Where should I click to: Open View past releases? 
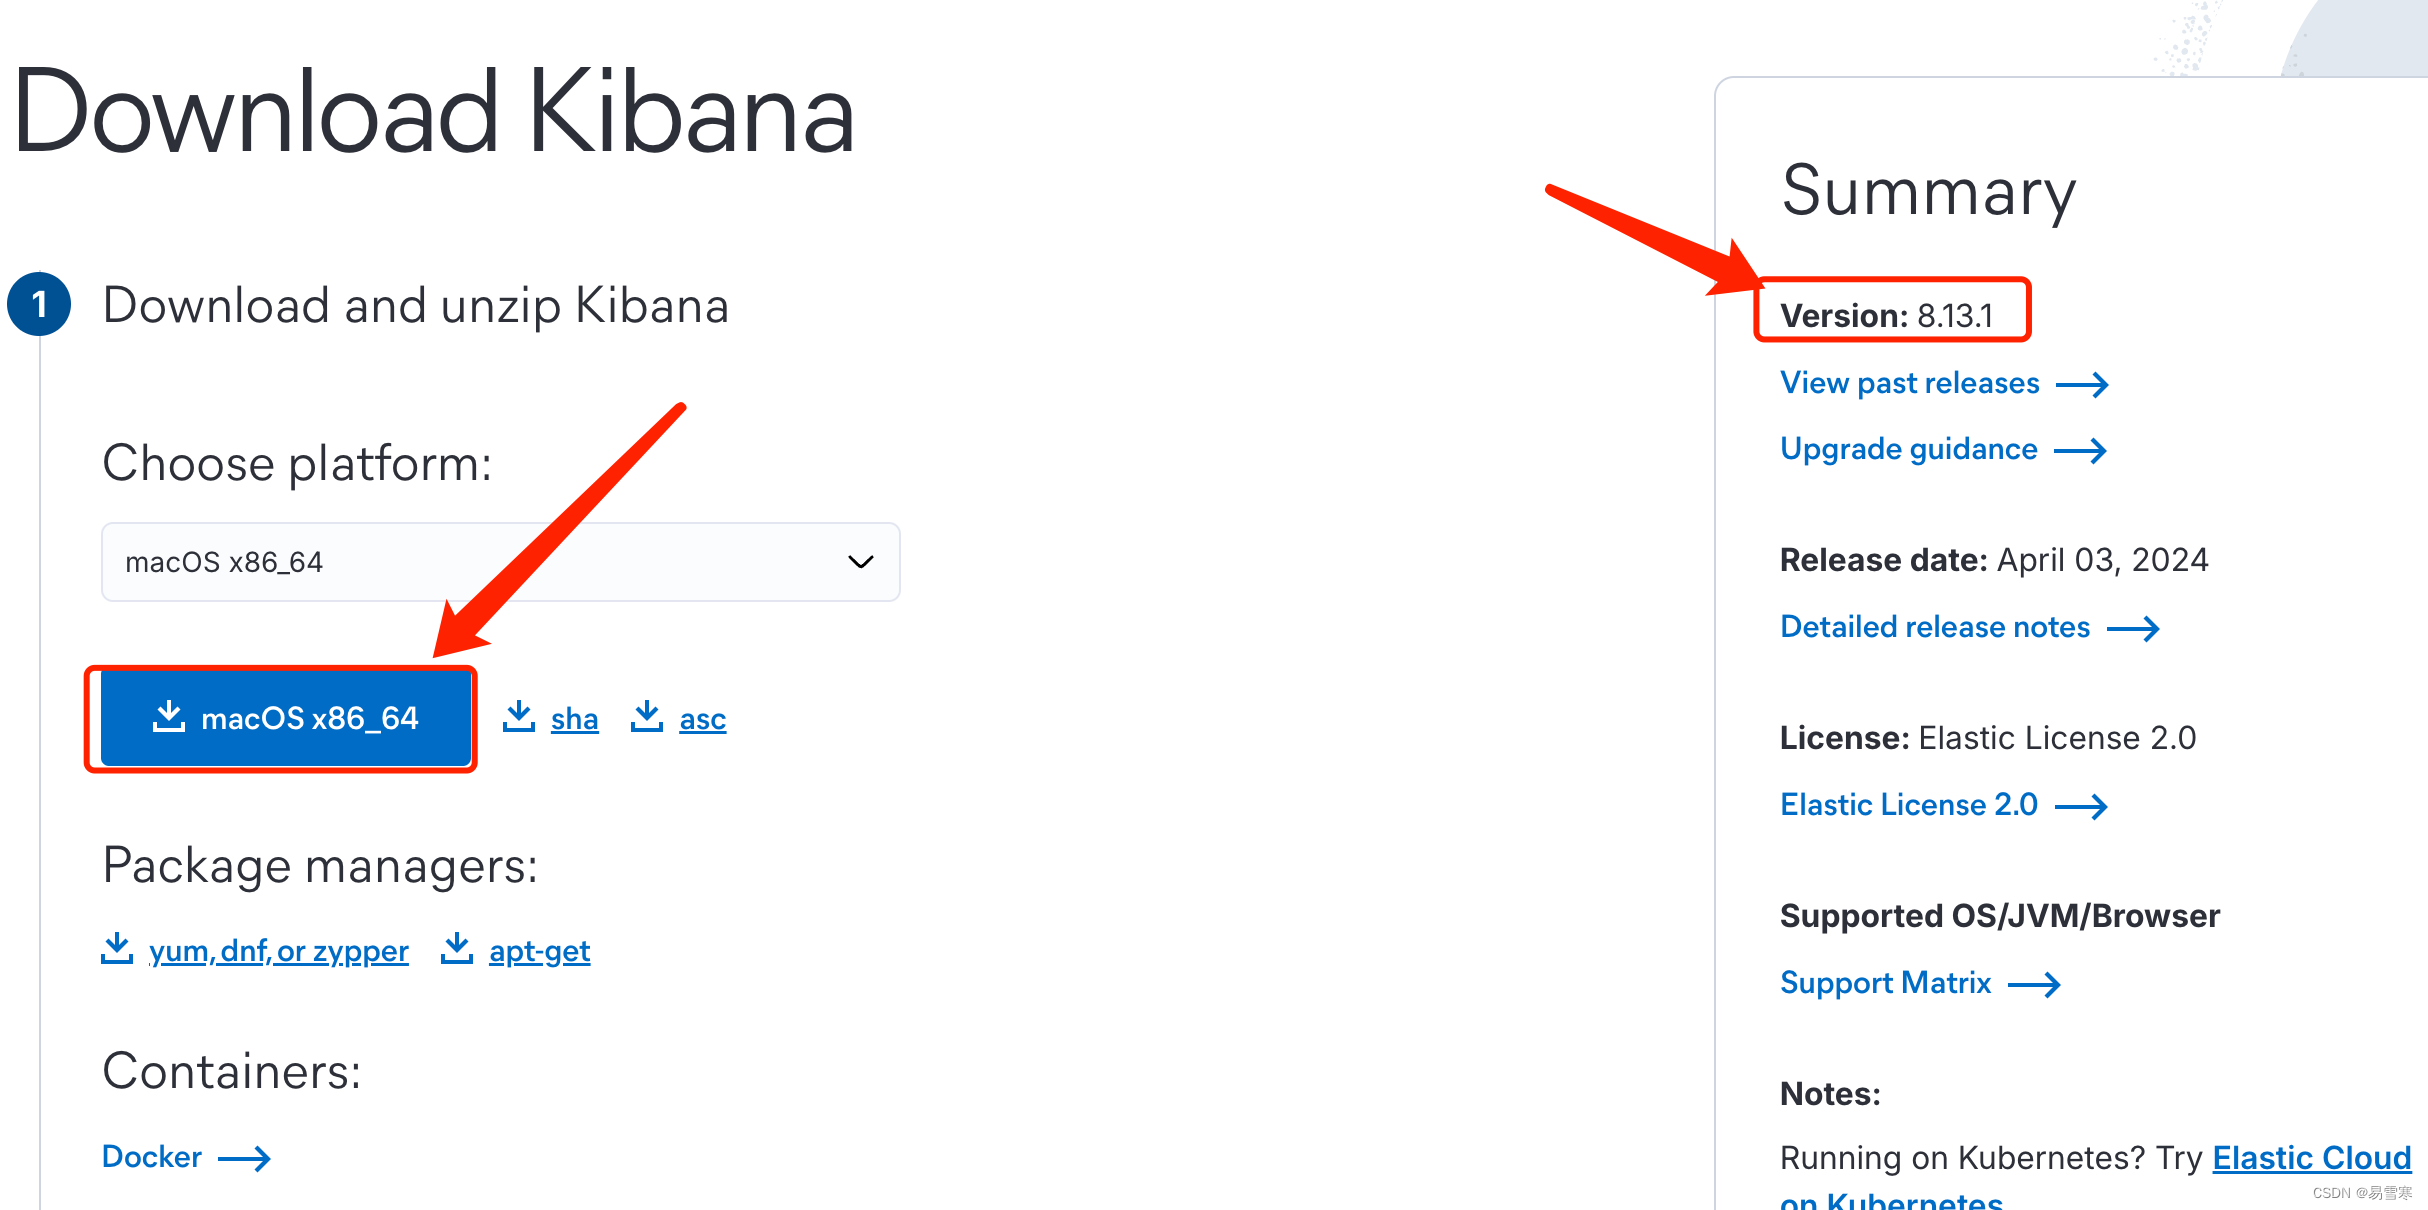click(x=1909, y=382)
